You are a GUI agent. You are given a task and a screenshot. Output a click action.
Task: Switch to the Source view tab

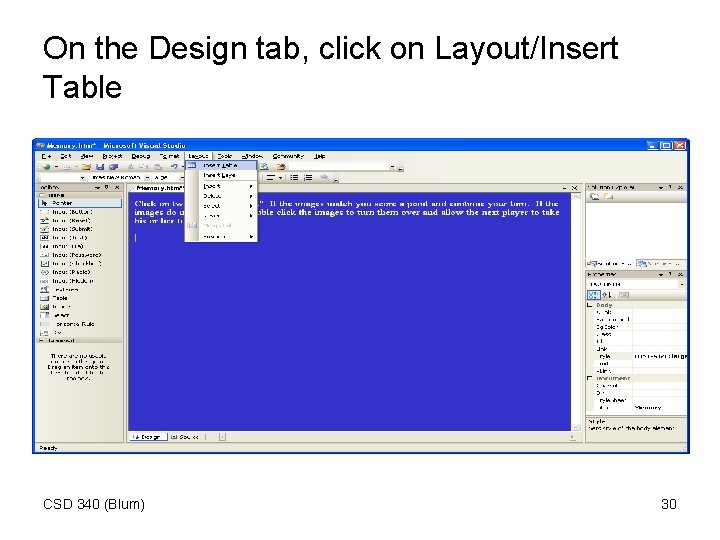(185, 437)
